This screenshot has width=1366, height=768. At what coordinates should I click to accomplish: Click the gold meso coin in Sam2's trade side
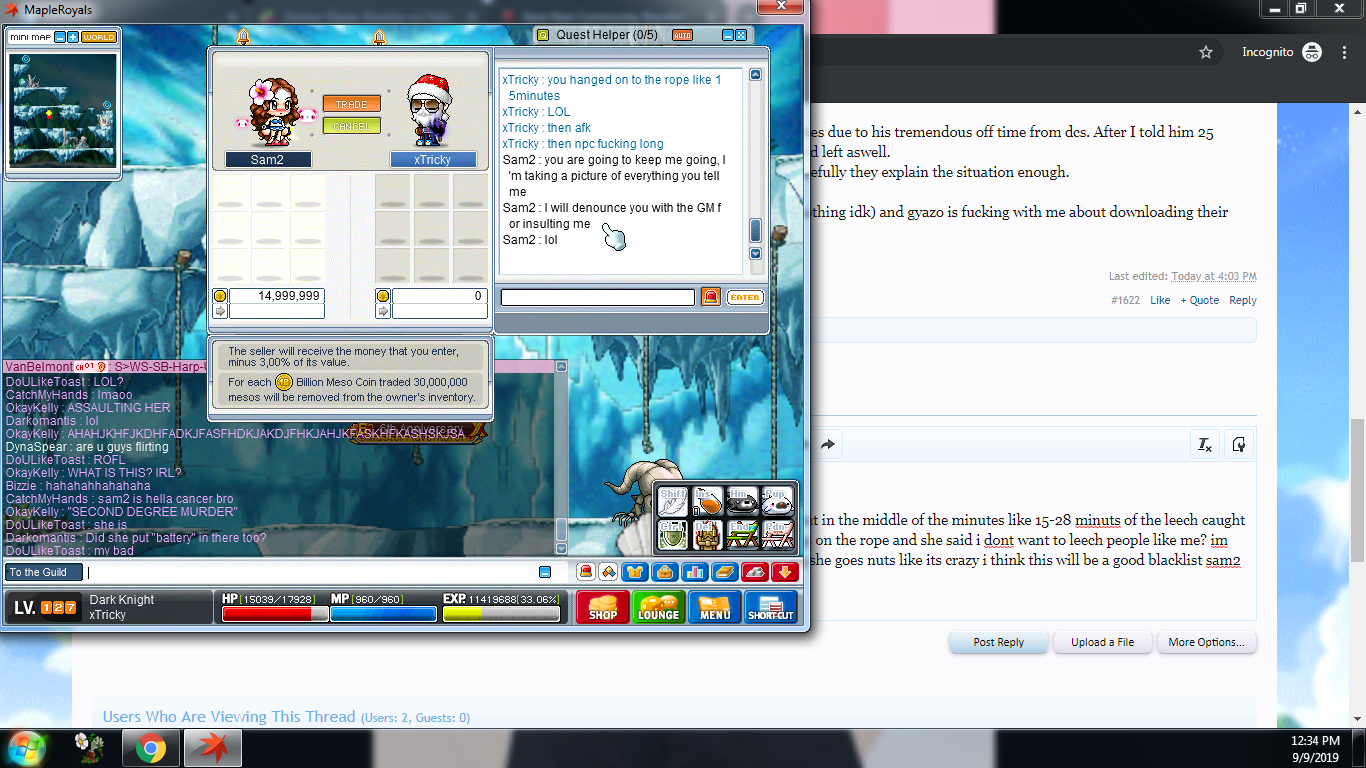pyautogui.click(x=220, y=296)
